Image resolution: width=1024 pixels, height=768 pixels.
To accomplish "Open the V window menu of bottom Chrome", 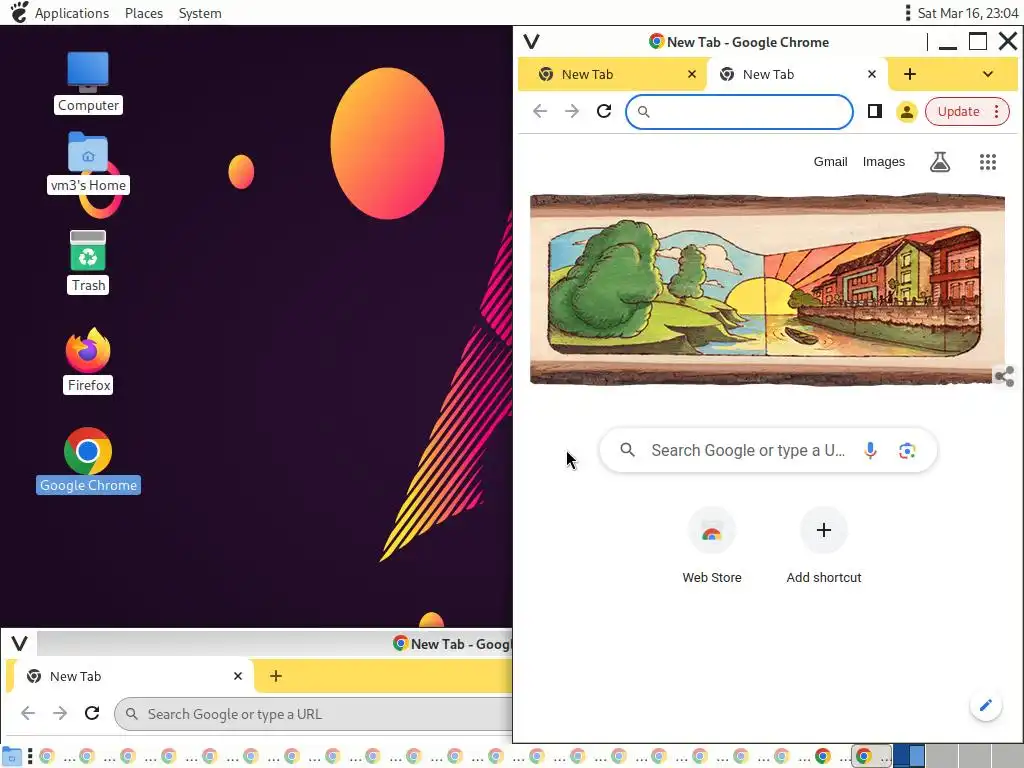I will (x=20, y=644).
